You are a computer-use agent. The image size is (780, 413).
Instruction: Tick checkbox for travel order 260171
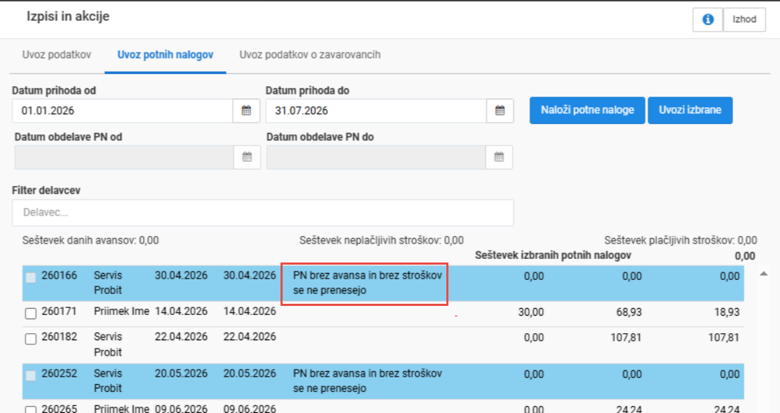pos(31,313)
